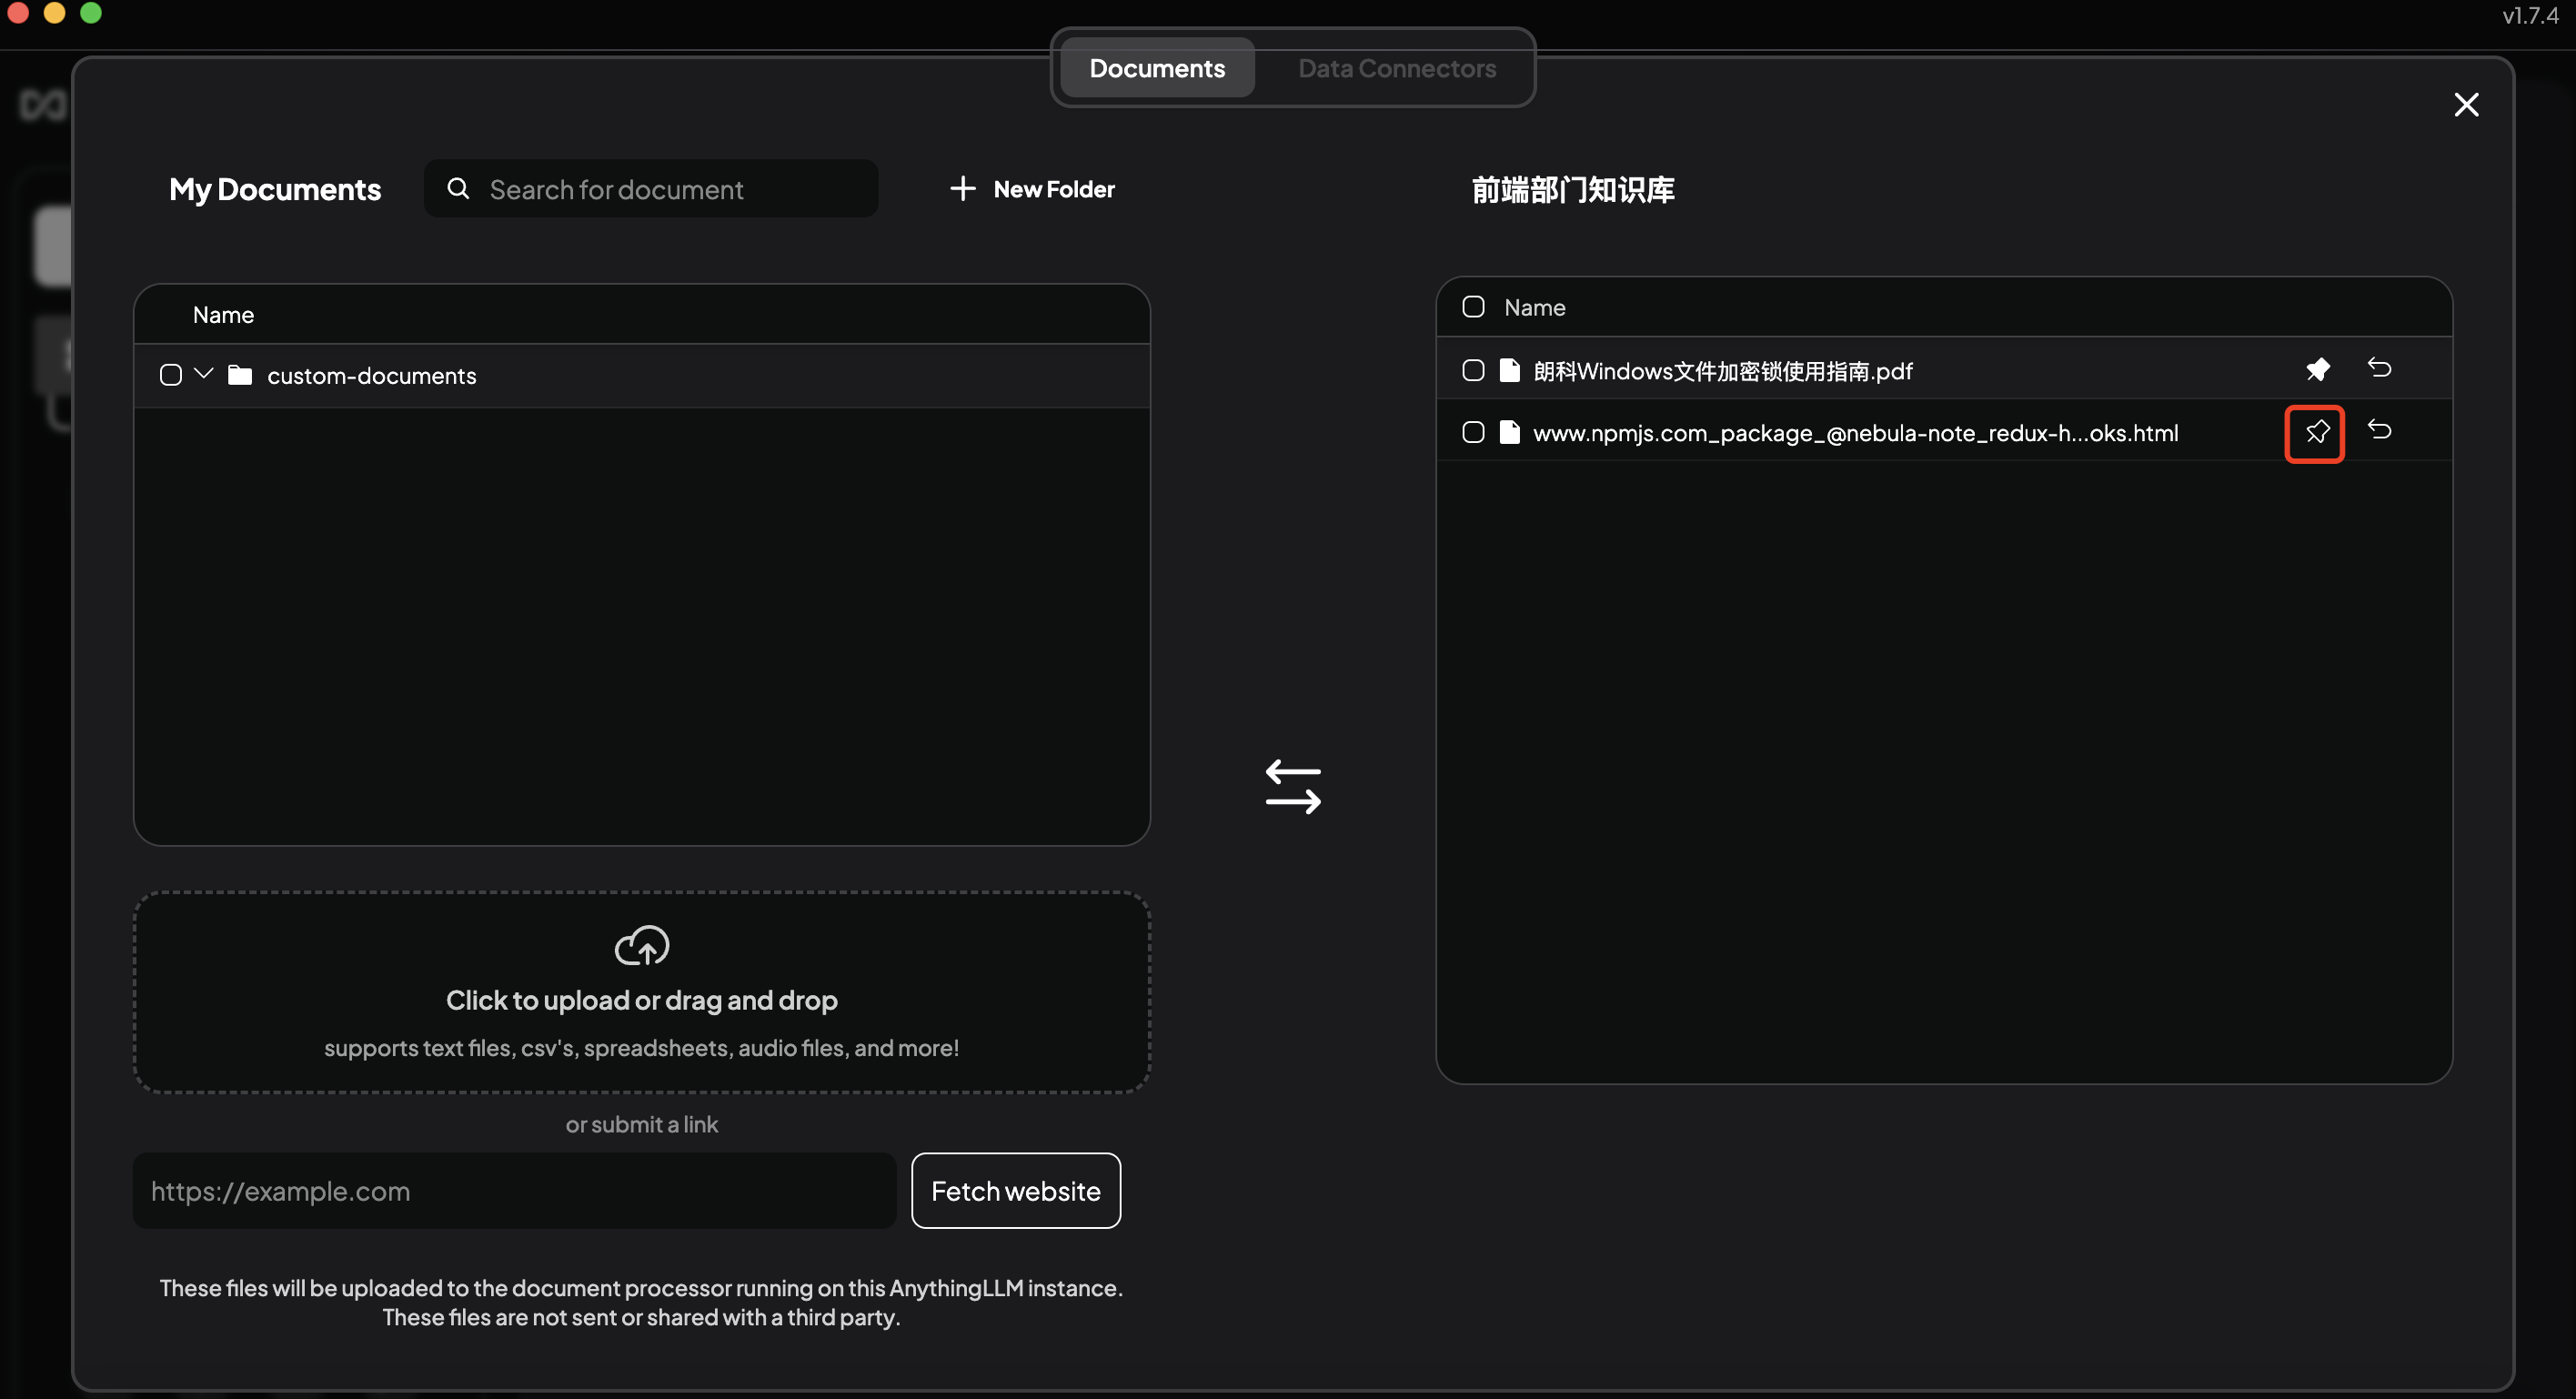Open the Data Connectors tab

point(1397,68)
